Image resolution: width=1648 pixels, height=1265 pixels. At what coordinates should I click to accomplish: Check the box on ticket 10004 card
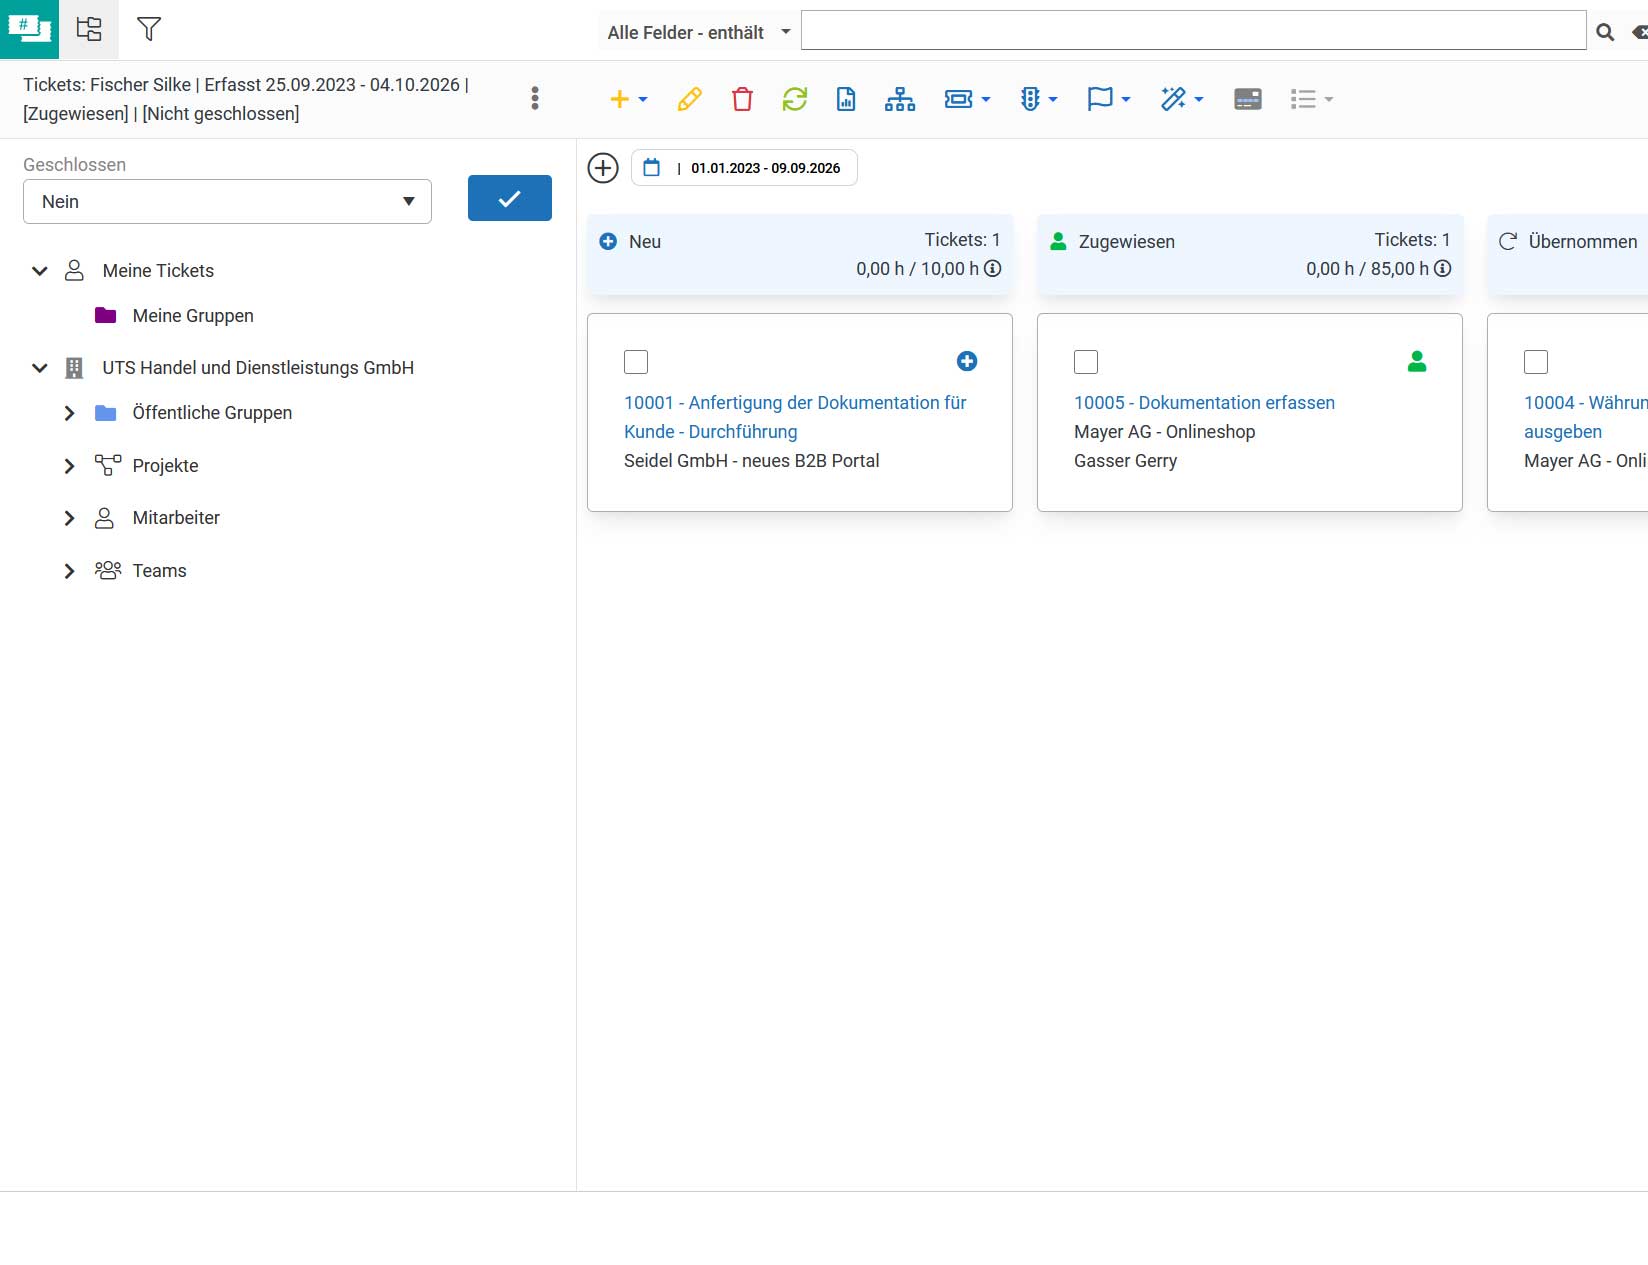(x=1536, y=362)
